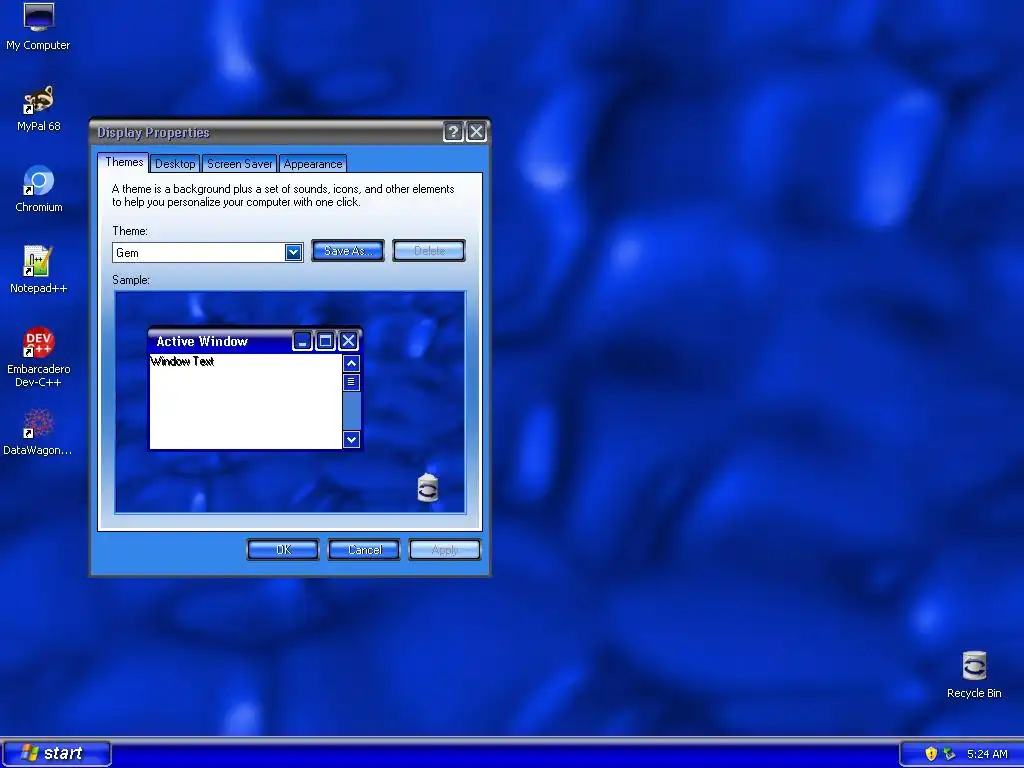Switch to the Themes tab
Screen dimensions: 1024x768
point(124,163)
